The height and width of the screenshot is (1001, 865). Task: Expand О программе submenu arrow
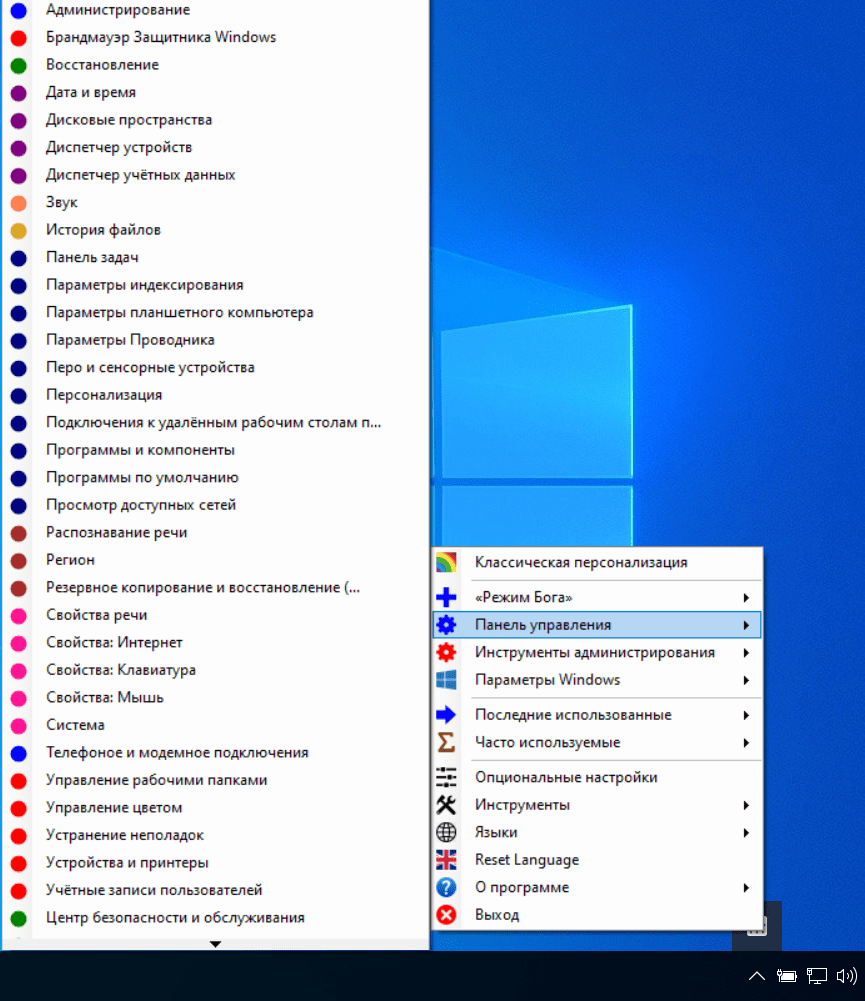tap(746, 887)
